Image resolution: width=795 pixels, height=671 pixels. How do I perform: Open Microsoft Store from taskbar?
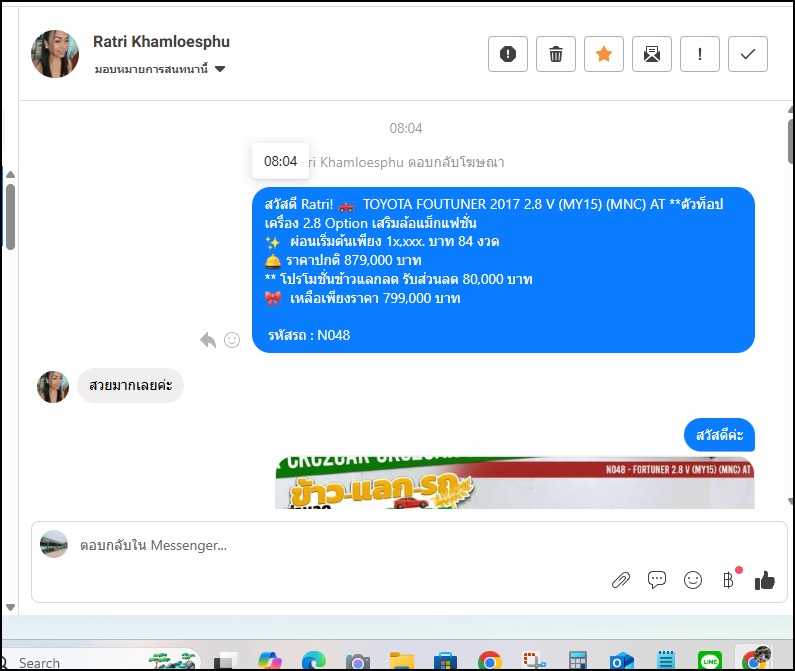tap(445, 662)
